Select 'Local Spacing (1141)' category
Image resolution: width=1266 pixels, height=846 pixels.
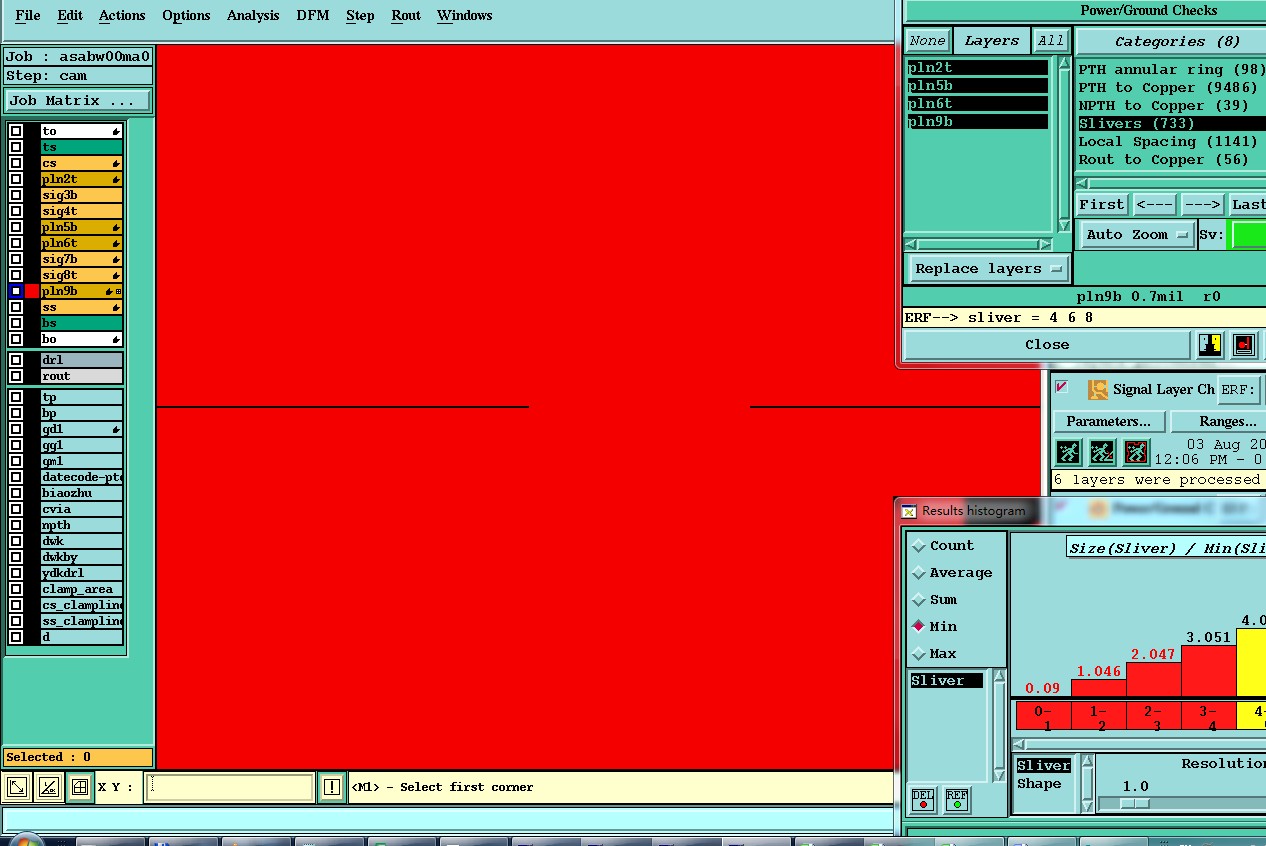point(1167,142)
